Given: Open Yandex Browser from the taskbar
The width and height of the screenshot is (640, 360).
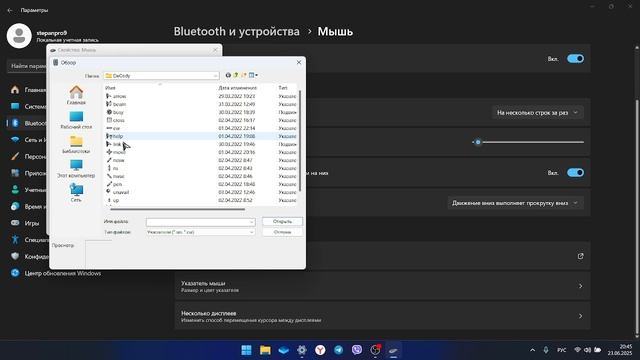Looking at the screenshot, I should tap(320, 350).
